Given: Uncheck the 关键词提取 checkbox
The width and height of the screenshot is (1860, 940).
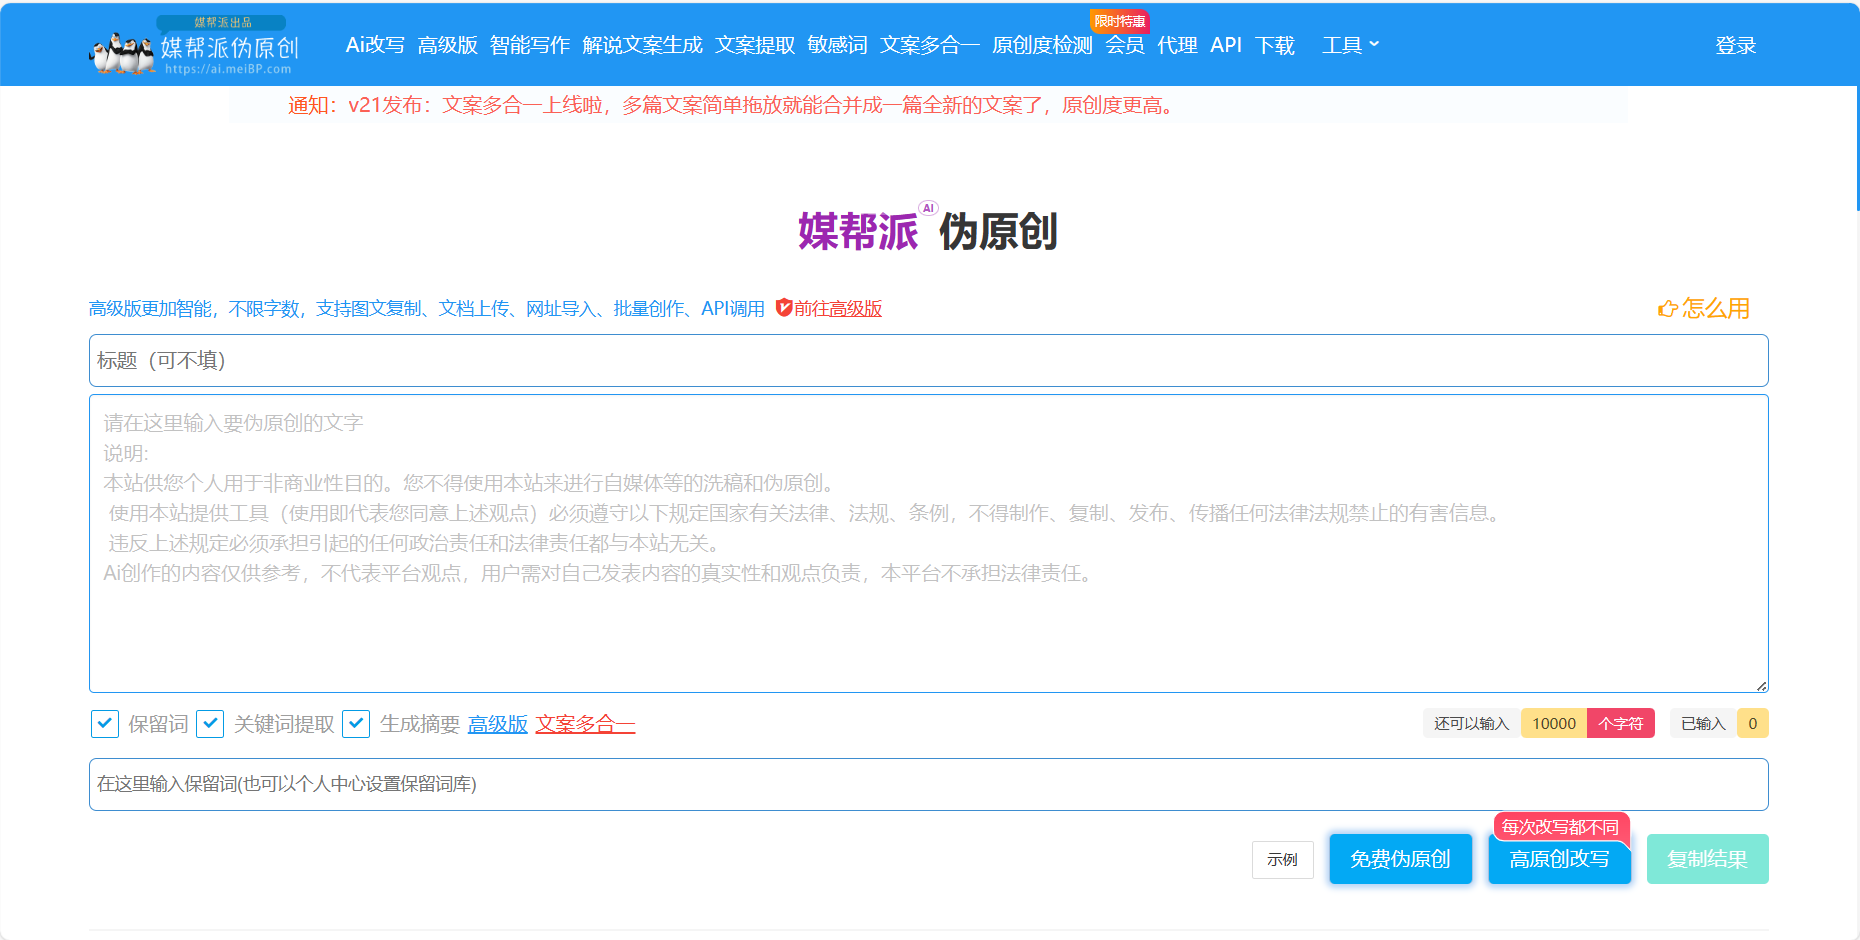Looking at the screenshot, I should (210, 724).
